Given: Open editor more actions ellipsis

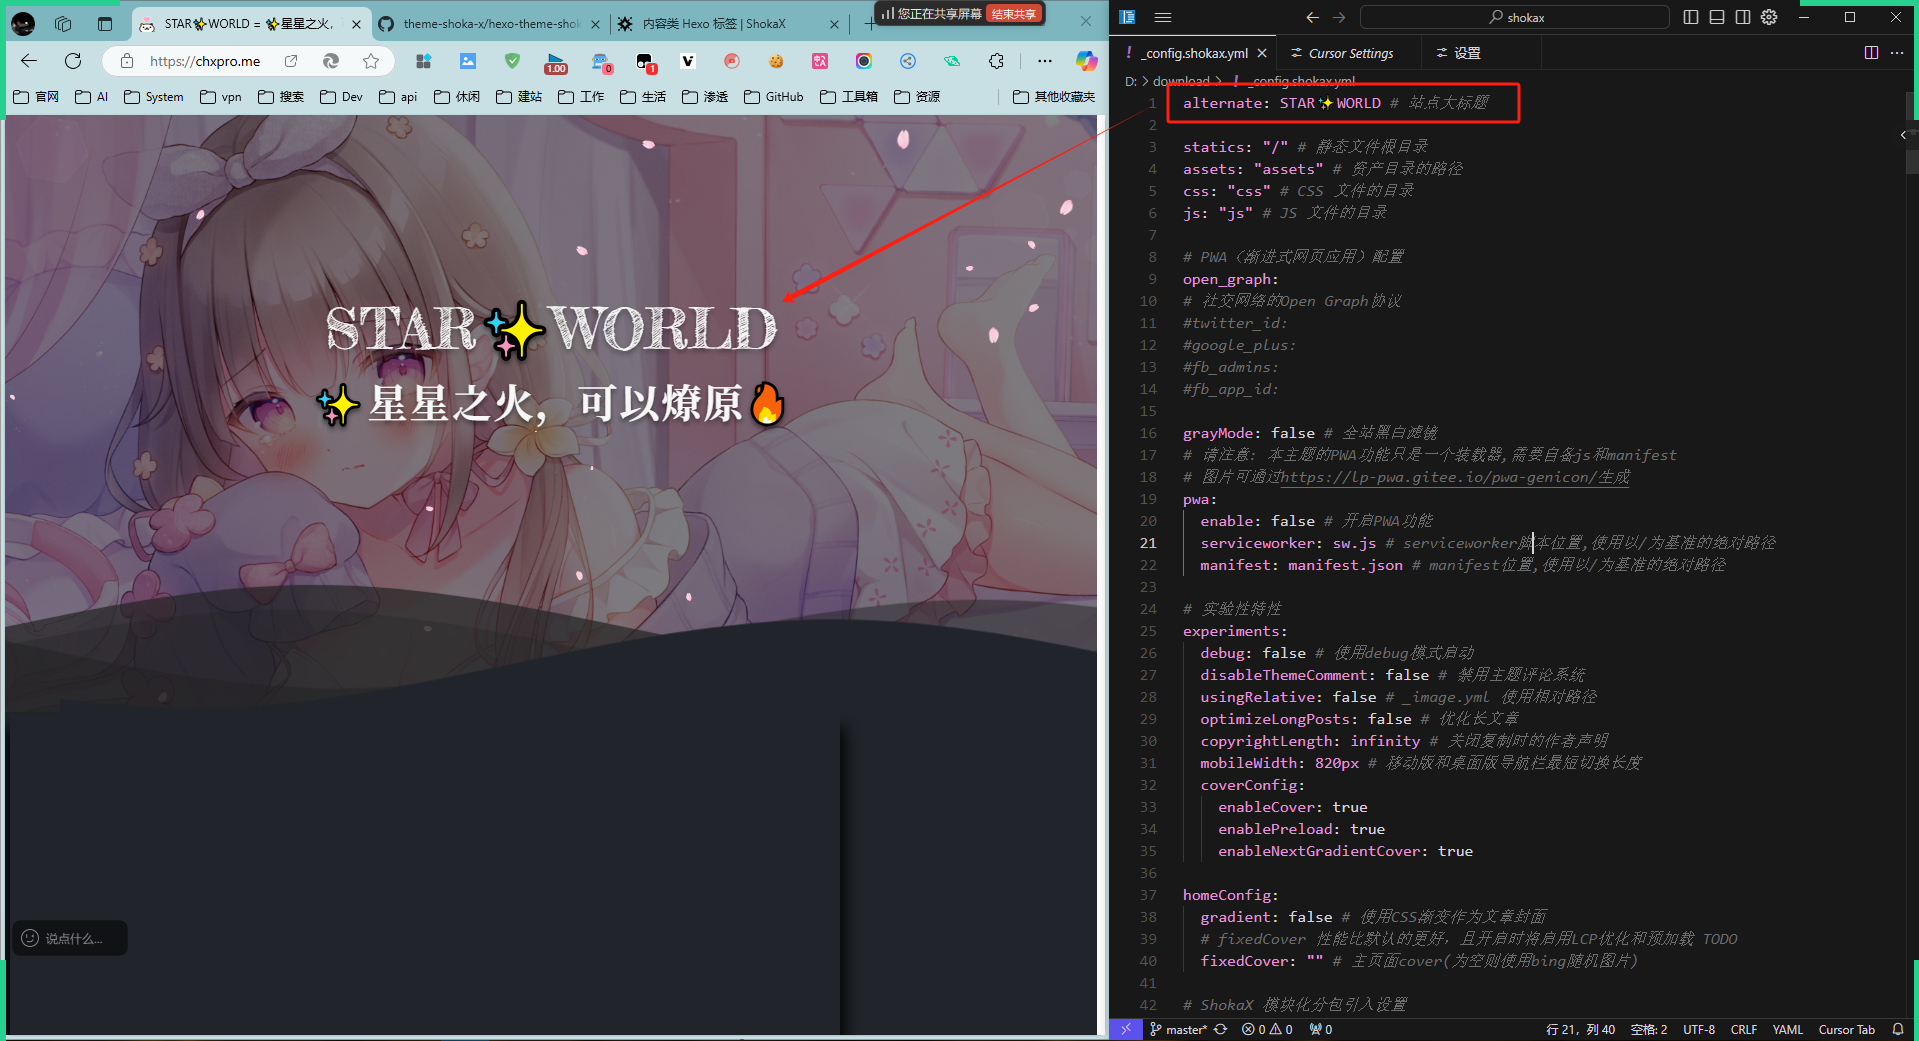Looking at the screenshot, I should pyautogui.click(x=1897, y=53).
